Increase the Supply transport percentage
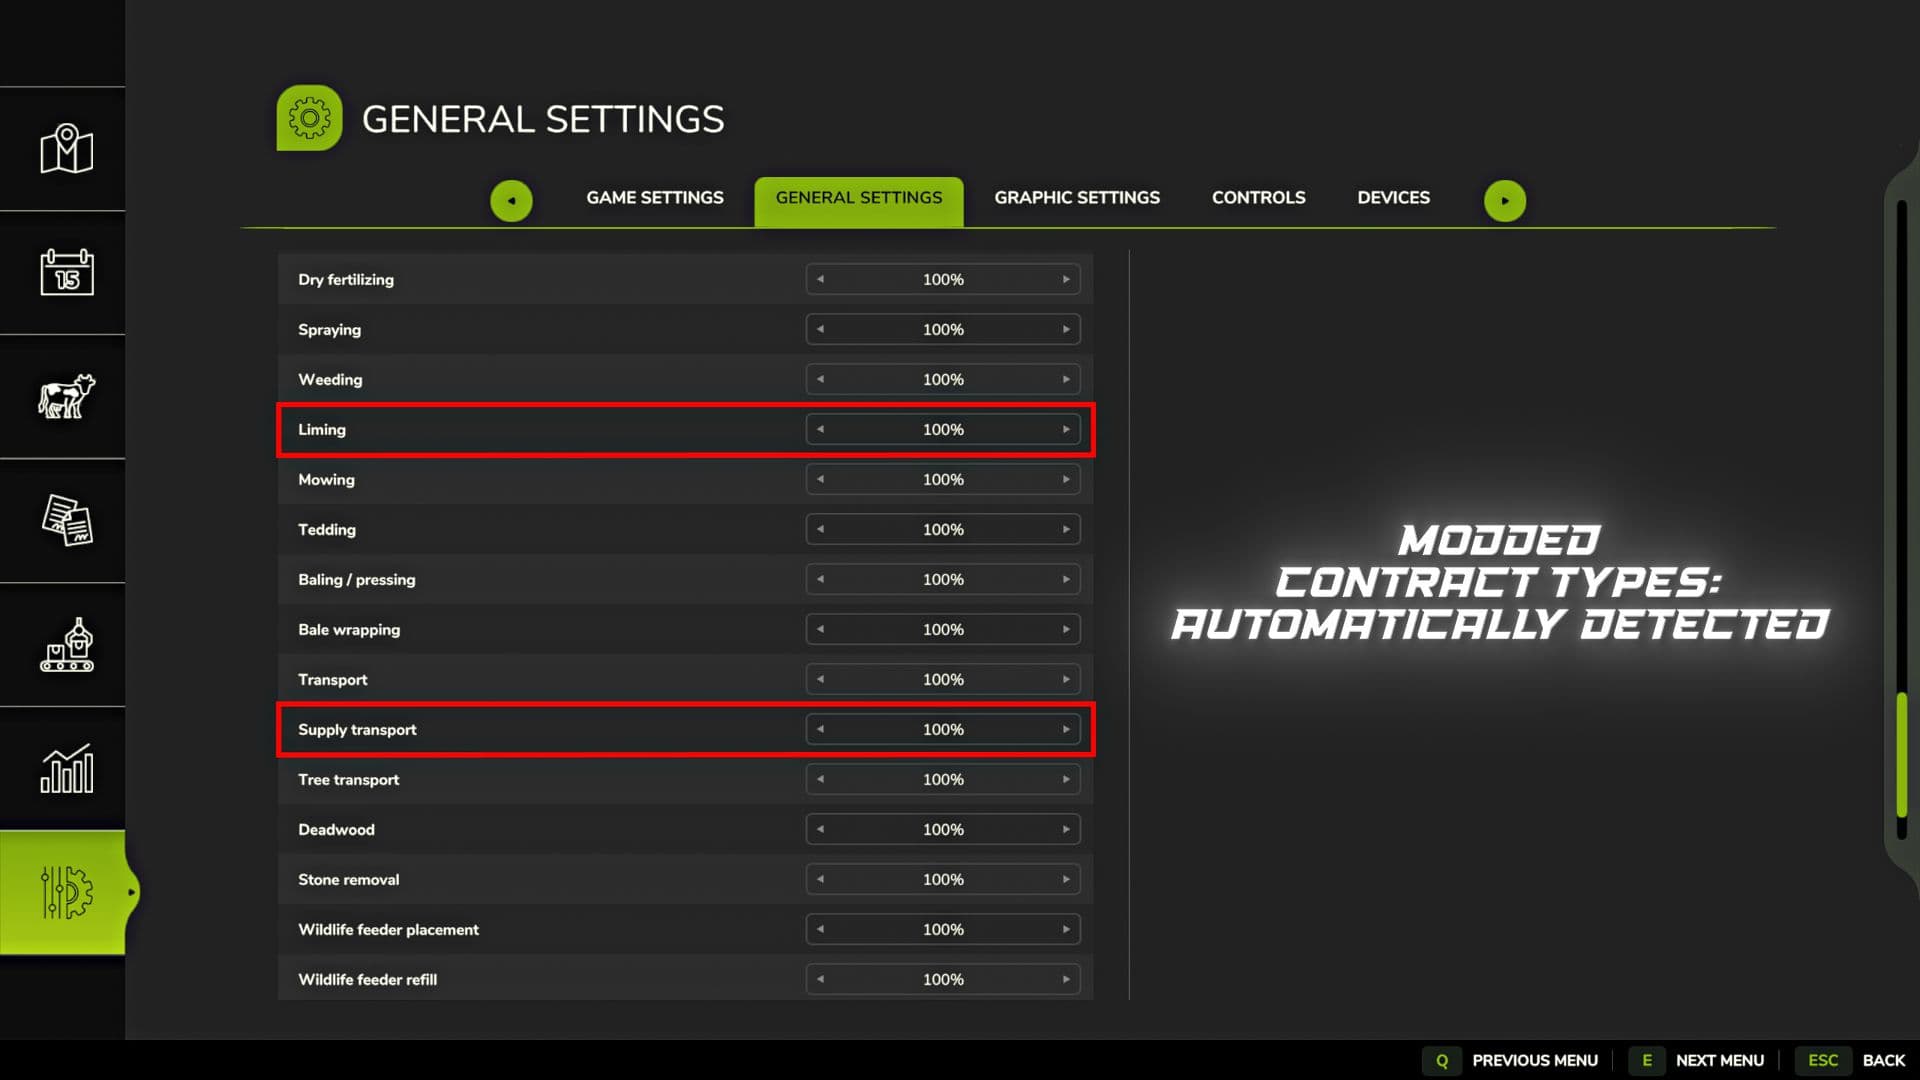 tap(1066, 729)
